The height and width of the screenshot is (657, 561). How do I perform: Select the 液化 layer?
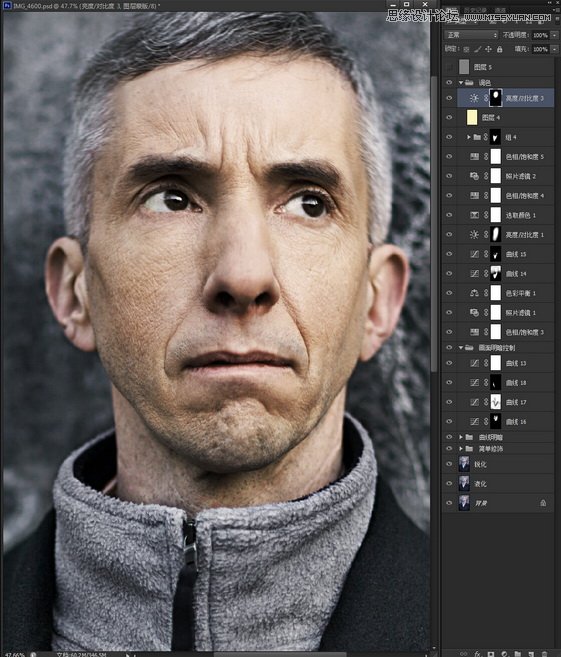click(x=499, y=484)
